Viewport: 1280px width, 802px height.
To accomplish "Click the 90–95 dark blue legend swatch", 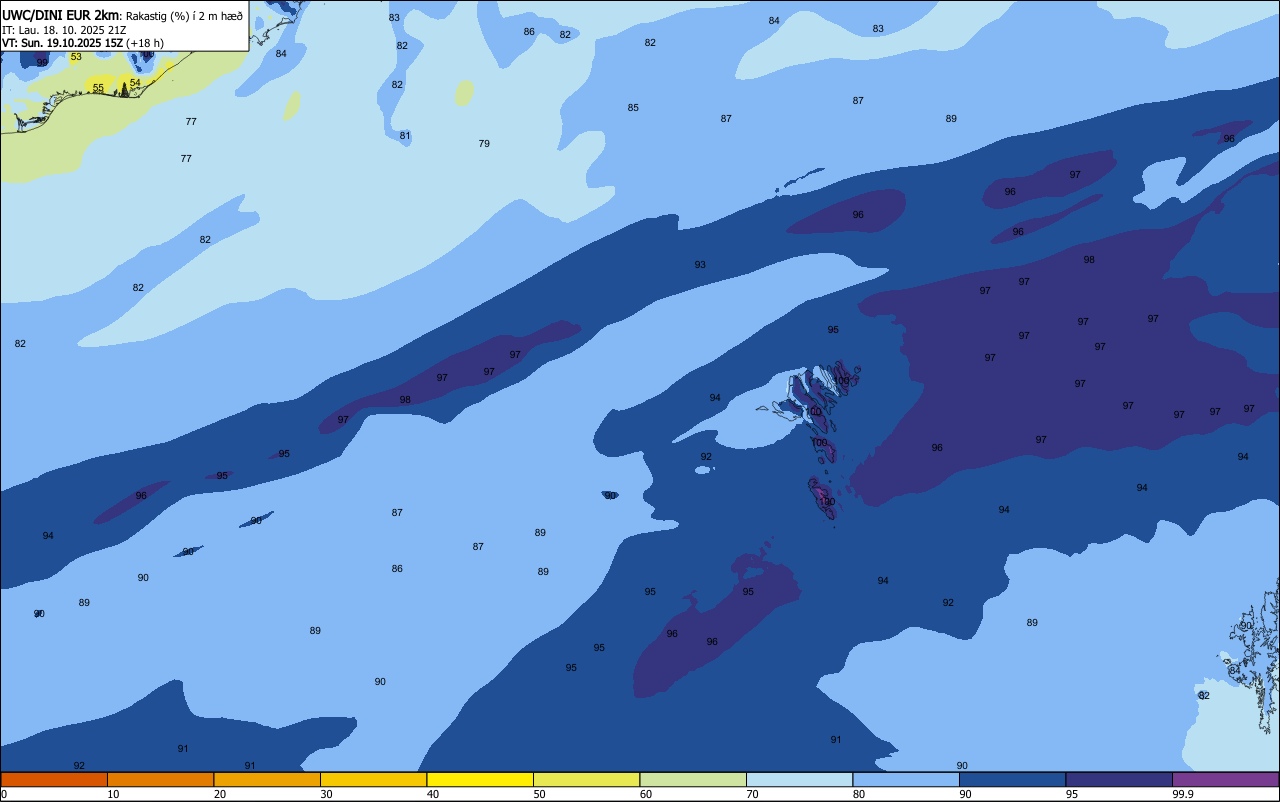I will [x=1012, y=779].
